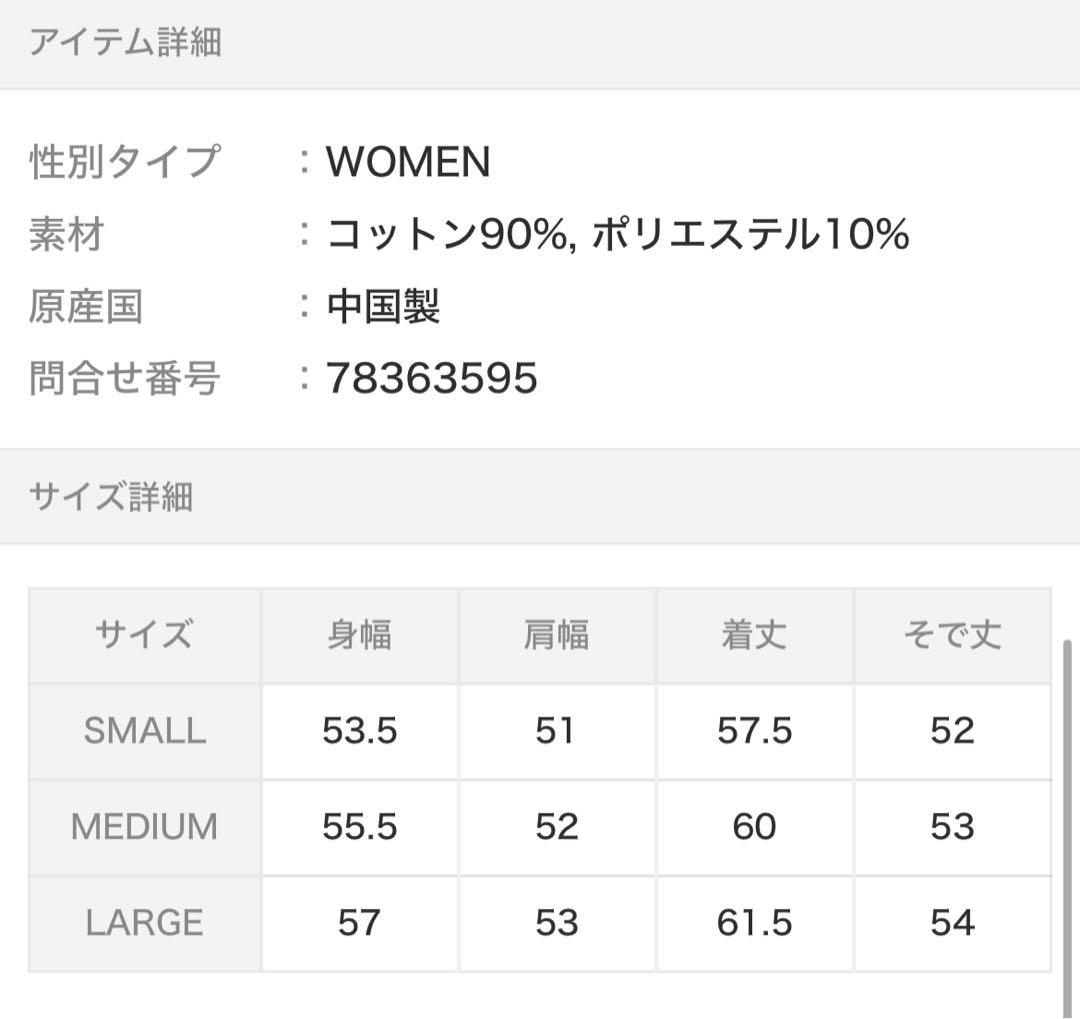Click the material text コットン90%, ポリエステル10%
The image size is (1080, 1019).
(618, 235)
